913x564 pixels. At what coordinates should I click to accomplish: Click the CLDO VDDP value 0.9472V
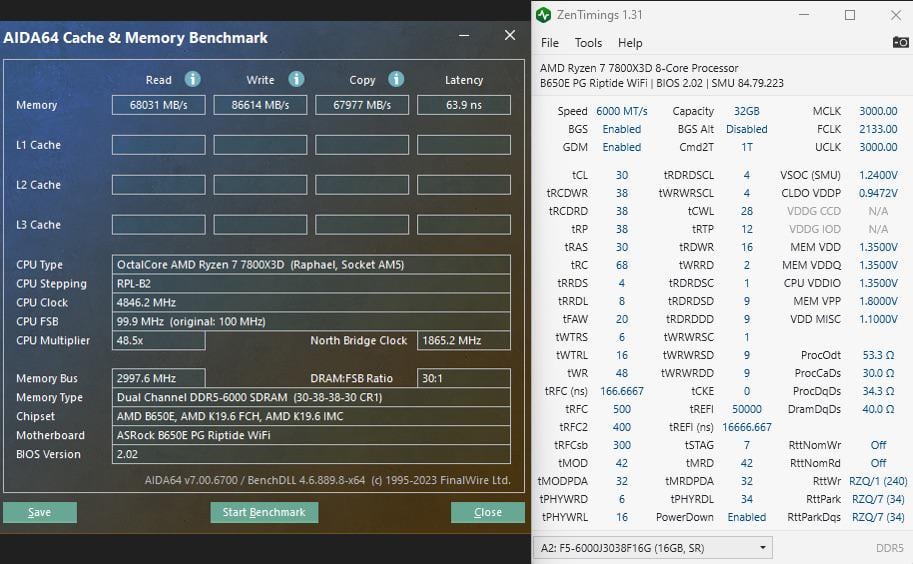pyautogui.click(x=878, y=193)
